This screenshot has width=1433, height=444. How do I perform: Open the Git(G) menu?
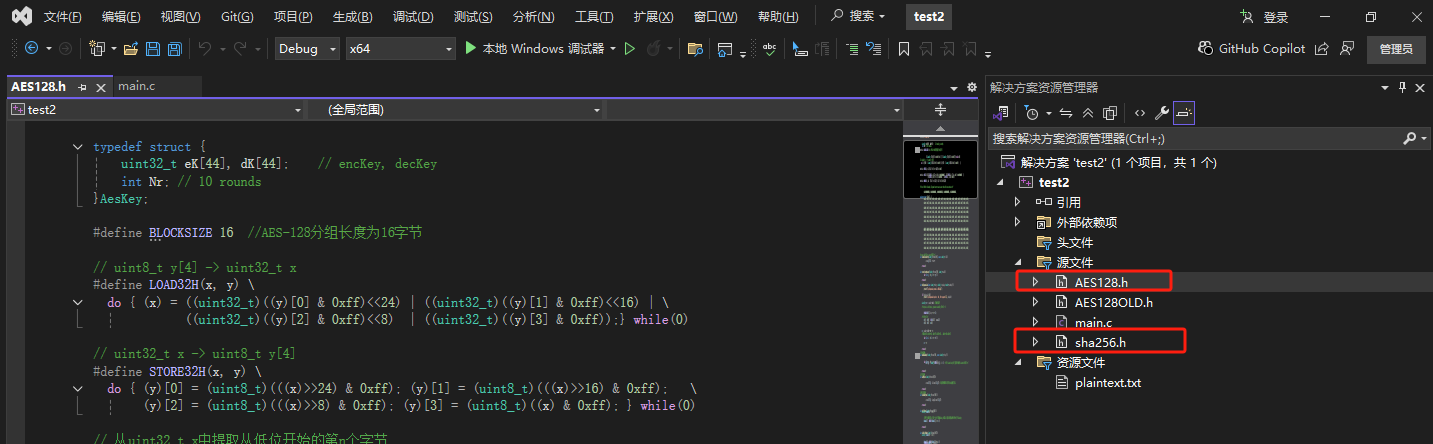pyautogui.click(x=237, y=17)
